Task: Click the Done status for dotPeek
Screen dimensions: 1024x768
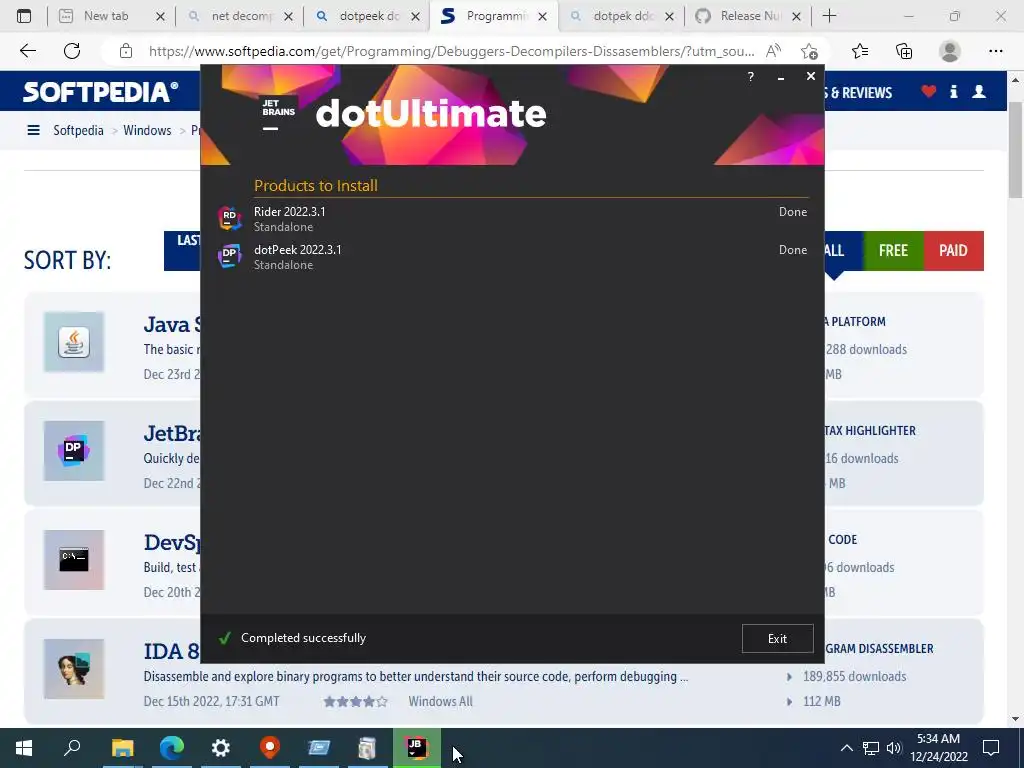Action: pyautogui.click(x=793, y=249)
